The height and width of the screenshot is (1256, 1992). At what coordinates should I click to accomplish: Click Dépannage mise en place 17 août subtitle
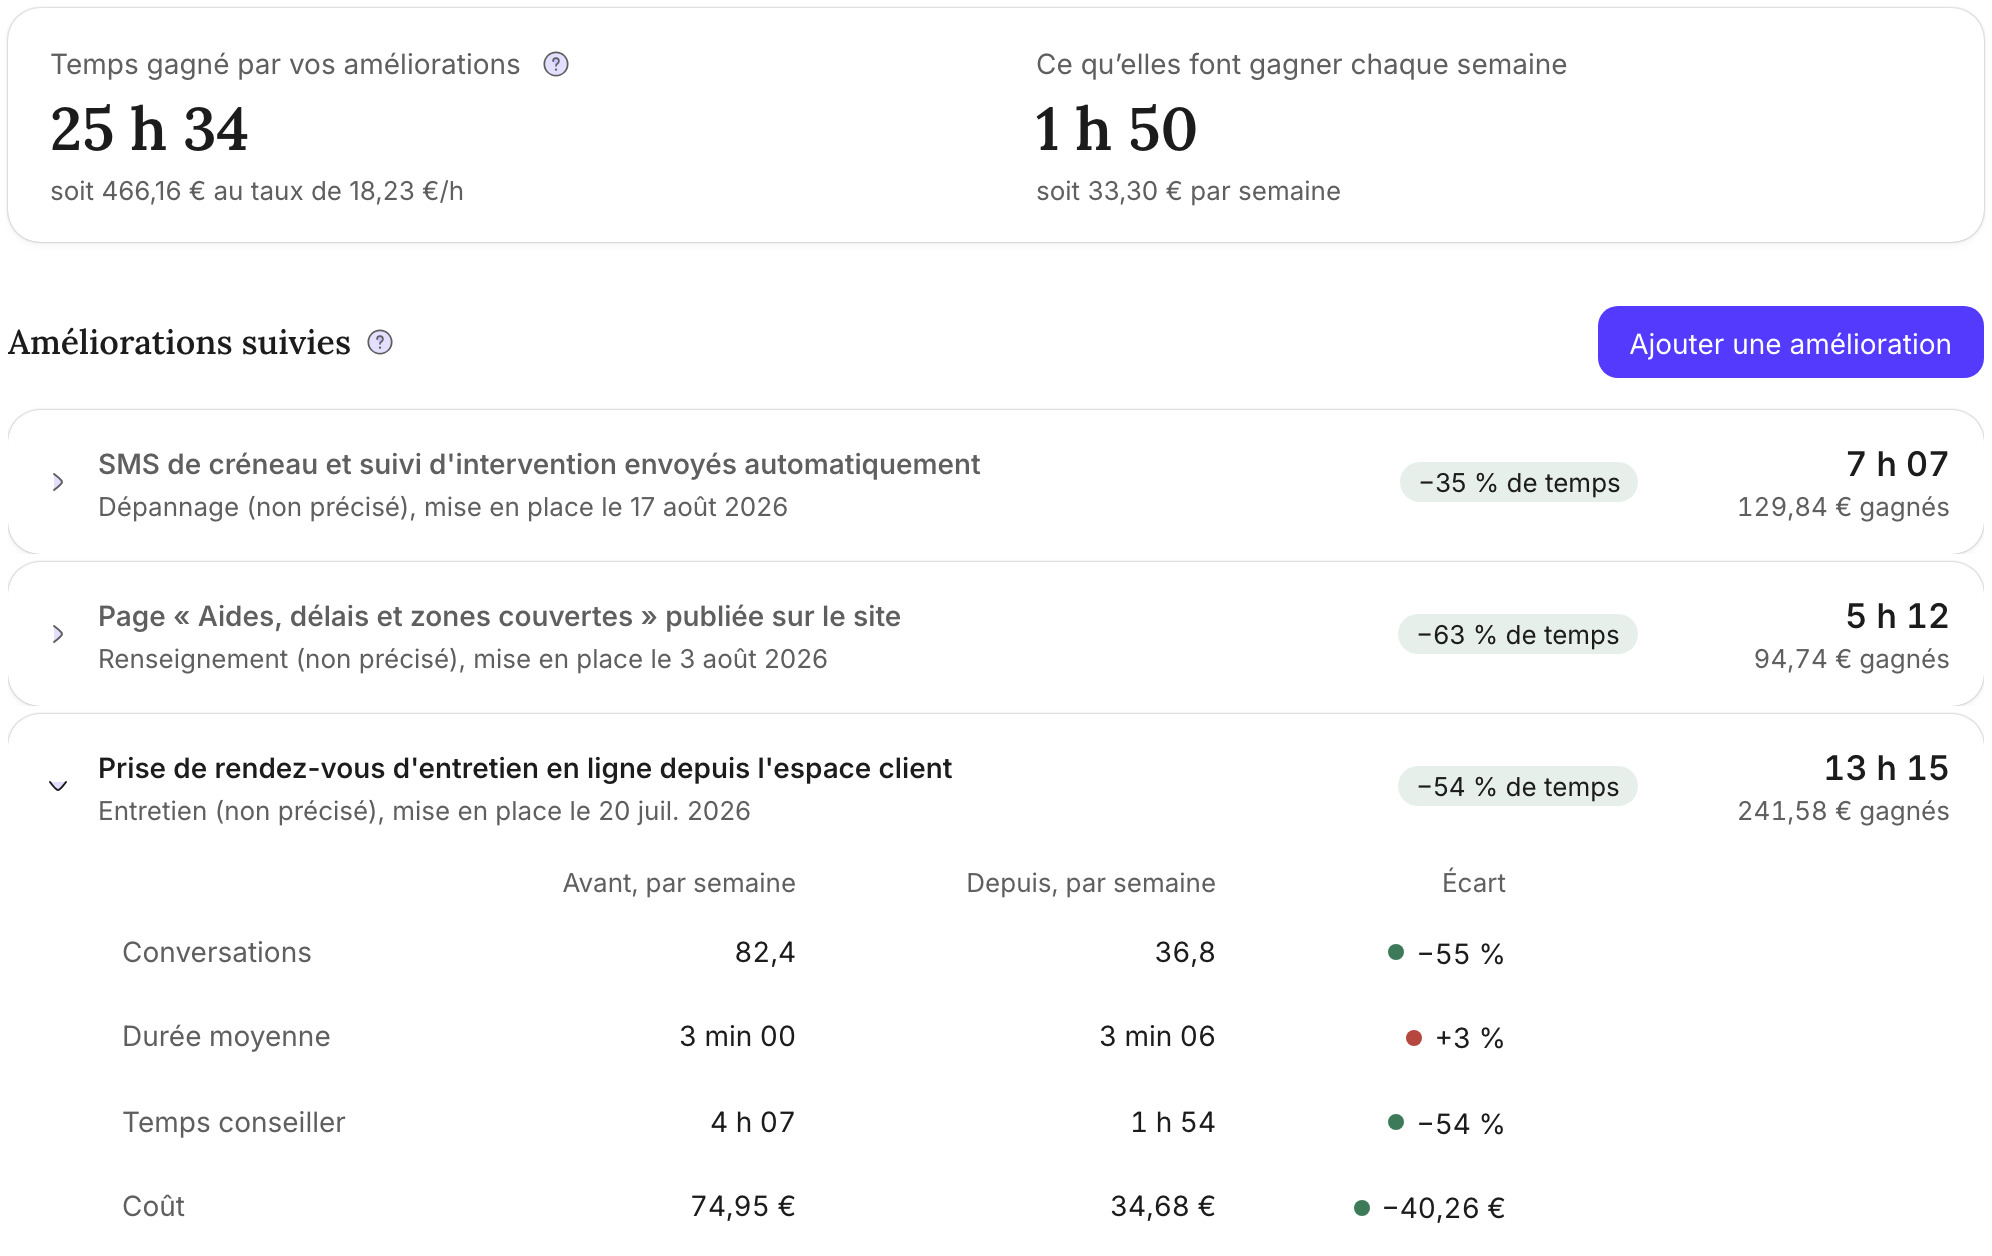(443, 507)
